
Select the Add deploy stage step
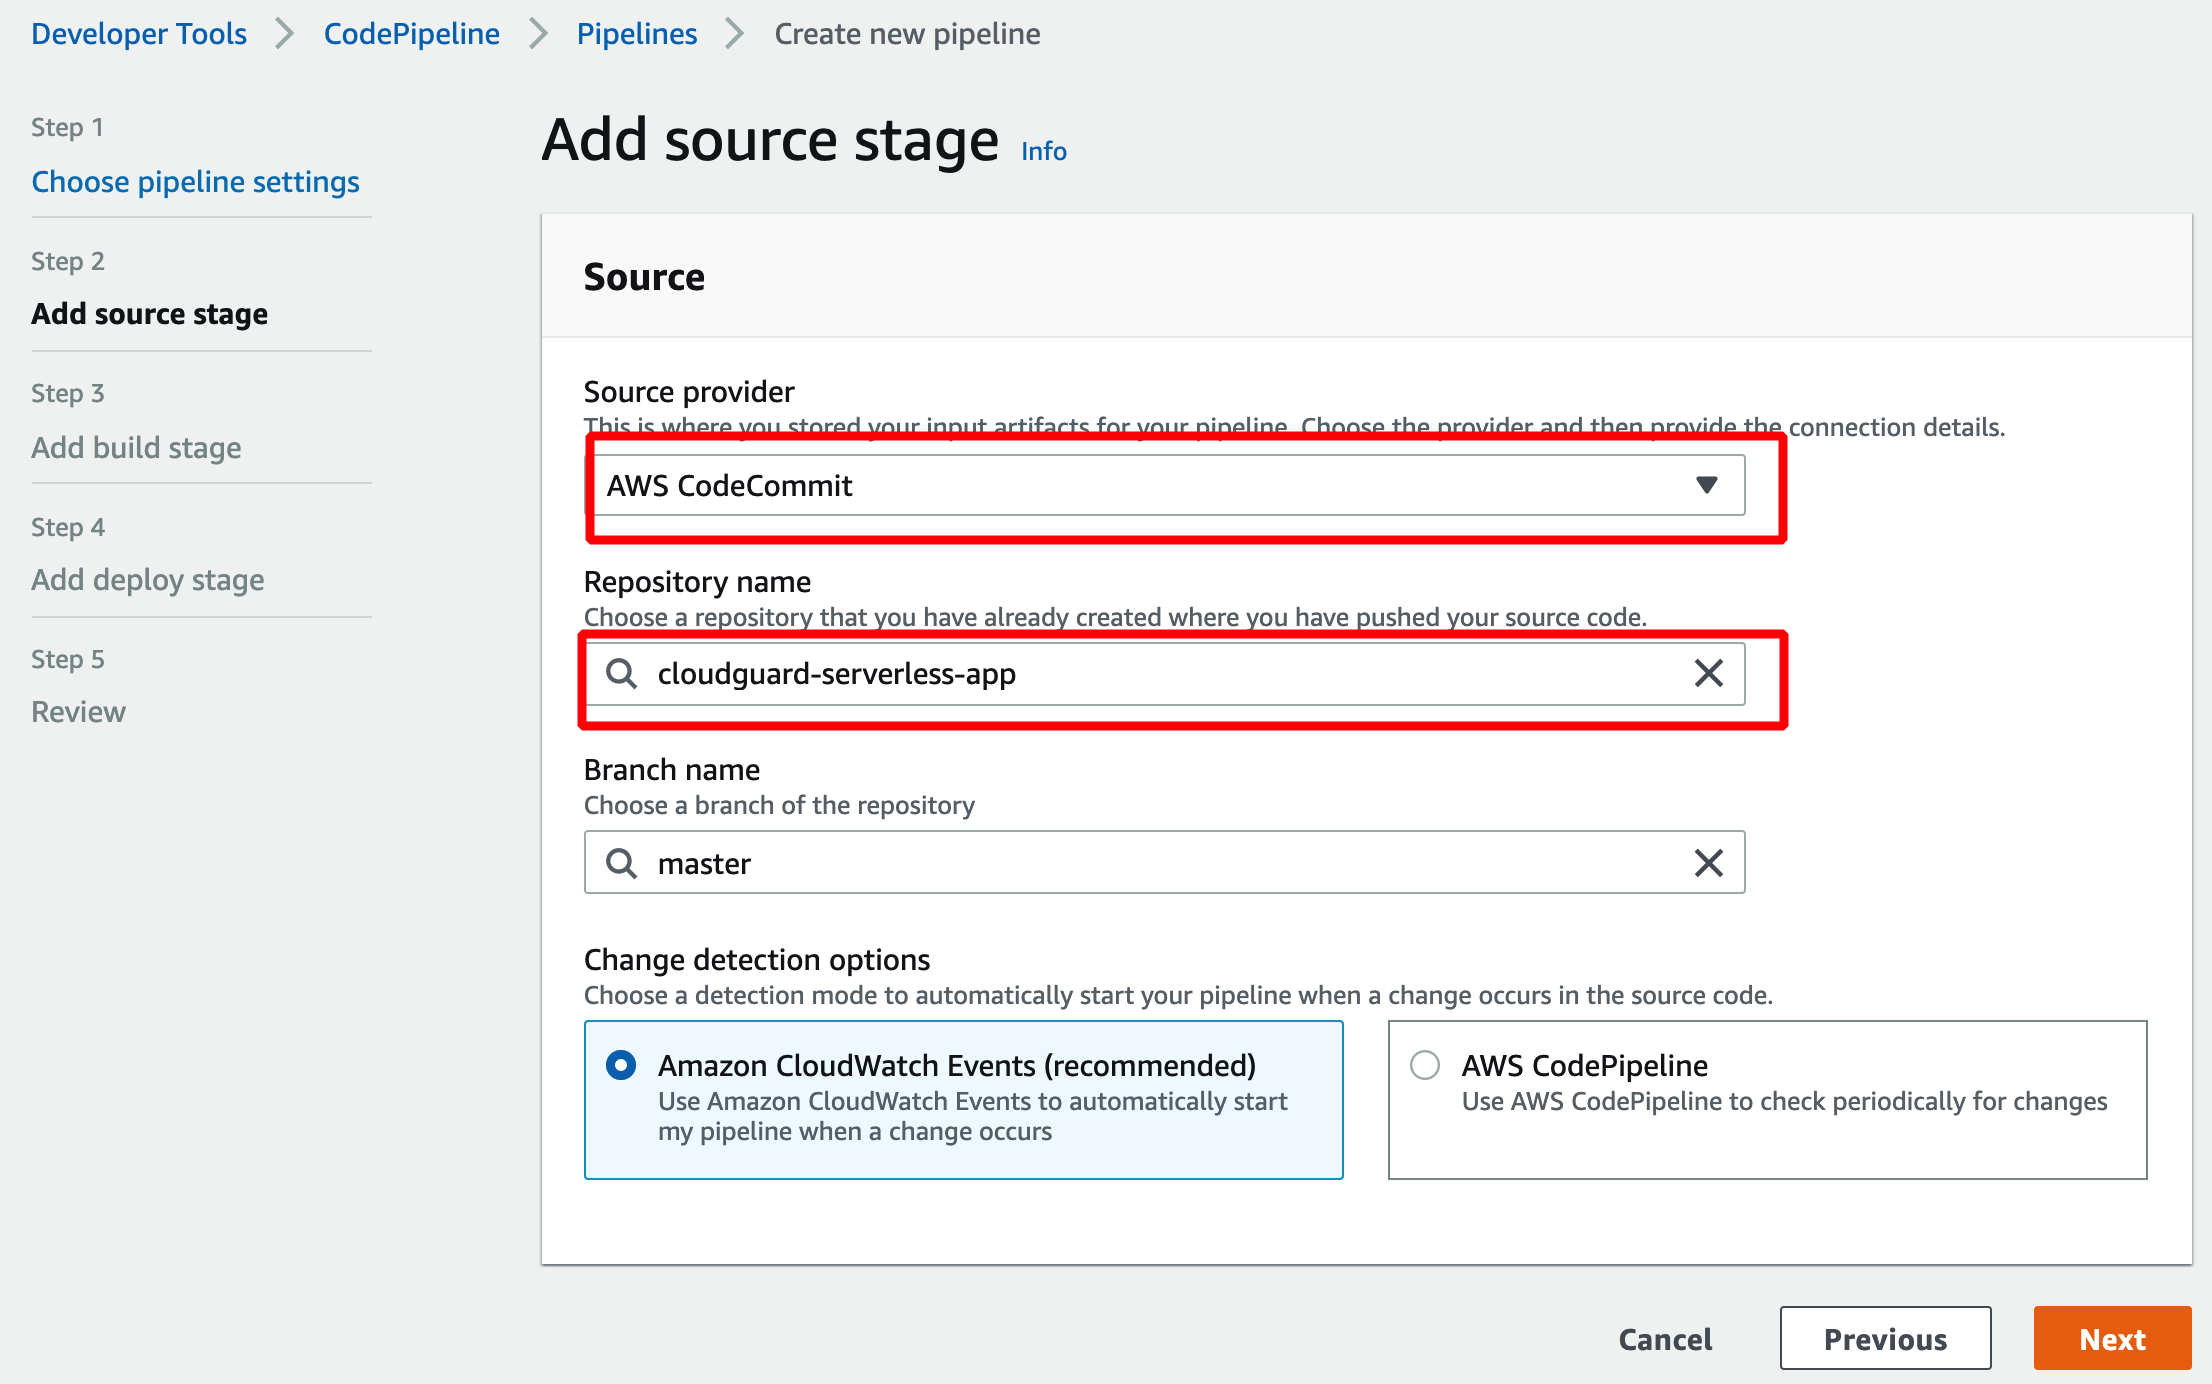click(147, 579)
